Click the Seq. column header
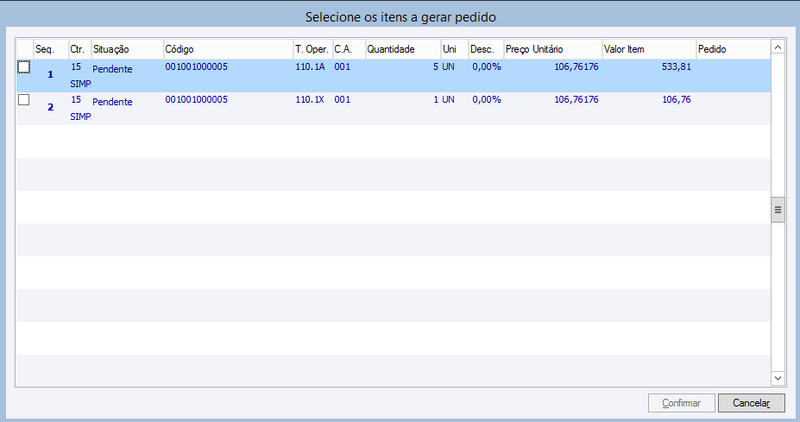 51,49
